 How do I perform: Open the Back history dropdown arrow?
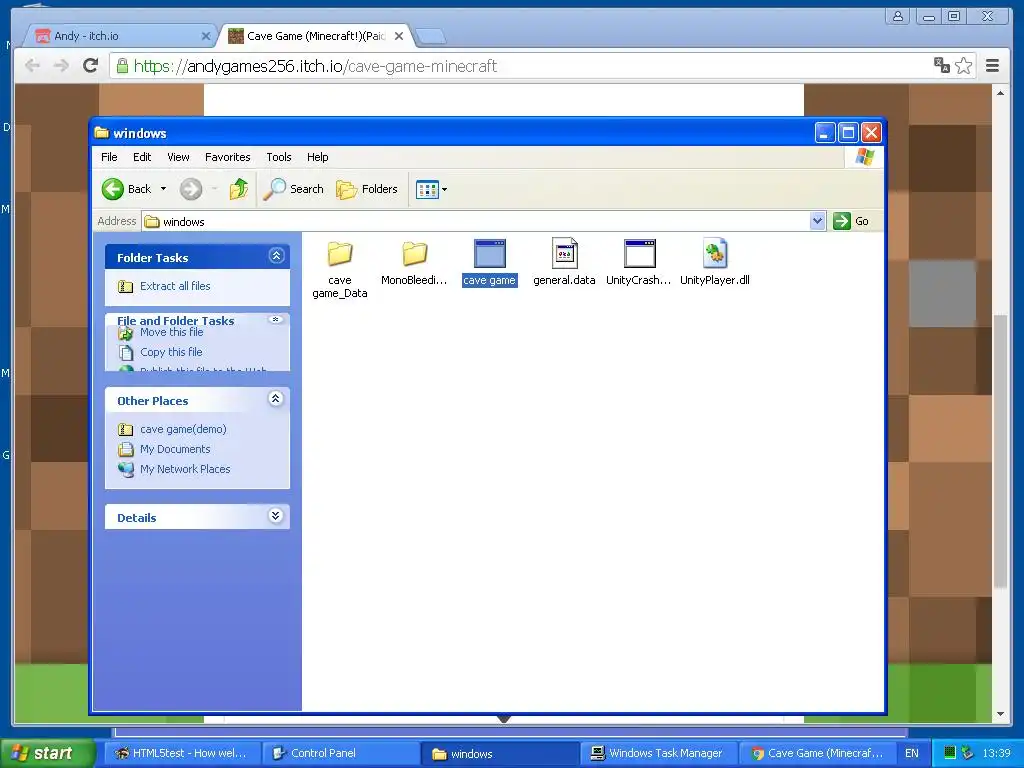point(163,189)
